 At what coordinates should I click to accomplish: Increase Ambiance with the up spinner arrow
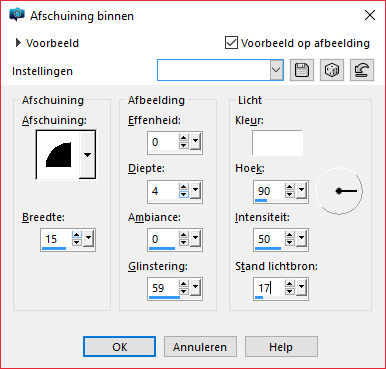[184, 235]
